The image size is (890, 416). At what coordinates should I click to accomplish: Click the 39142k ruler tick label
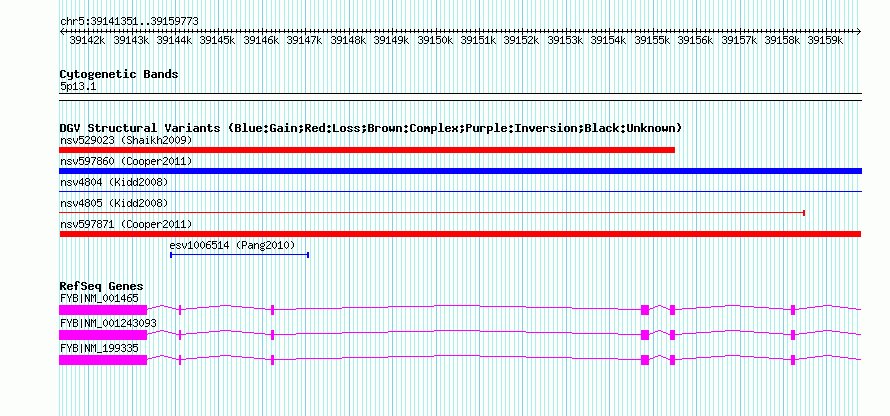pos(87,40)
